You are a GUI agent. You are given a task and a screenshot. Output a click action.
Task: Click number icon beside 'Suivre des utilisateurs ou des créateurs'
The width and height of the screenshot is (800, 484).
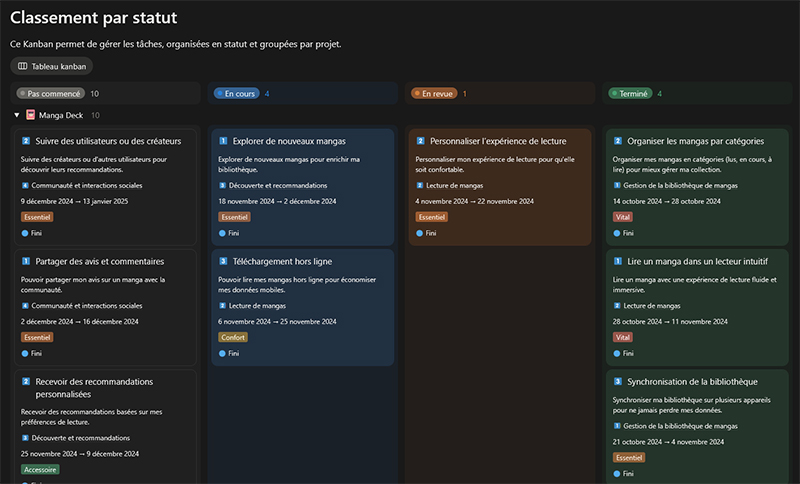(x=26, y=141)
